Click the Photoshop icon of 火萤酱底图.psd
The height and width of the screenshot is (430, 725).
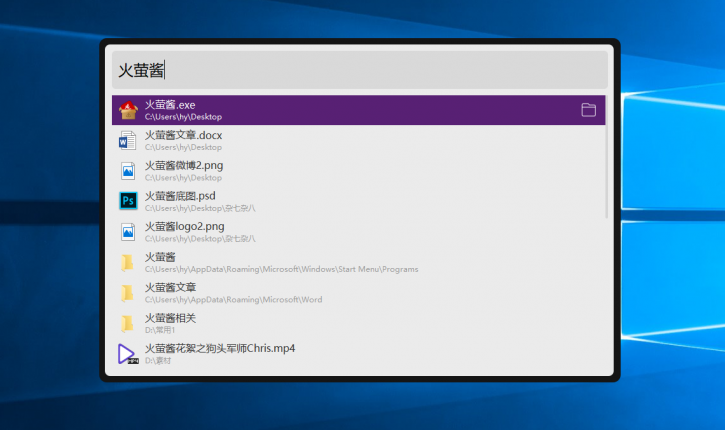point(128,201)
